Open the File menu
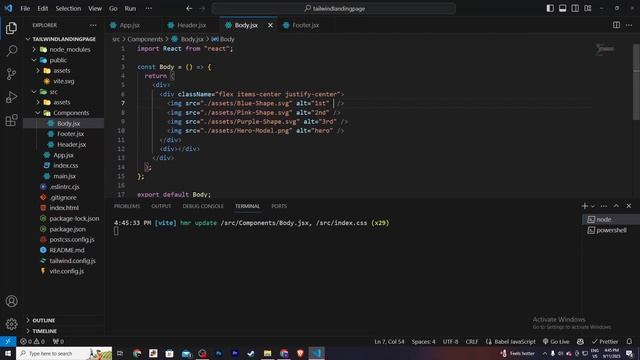The image size is (640, 360). (x=25, y=8)
